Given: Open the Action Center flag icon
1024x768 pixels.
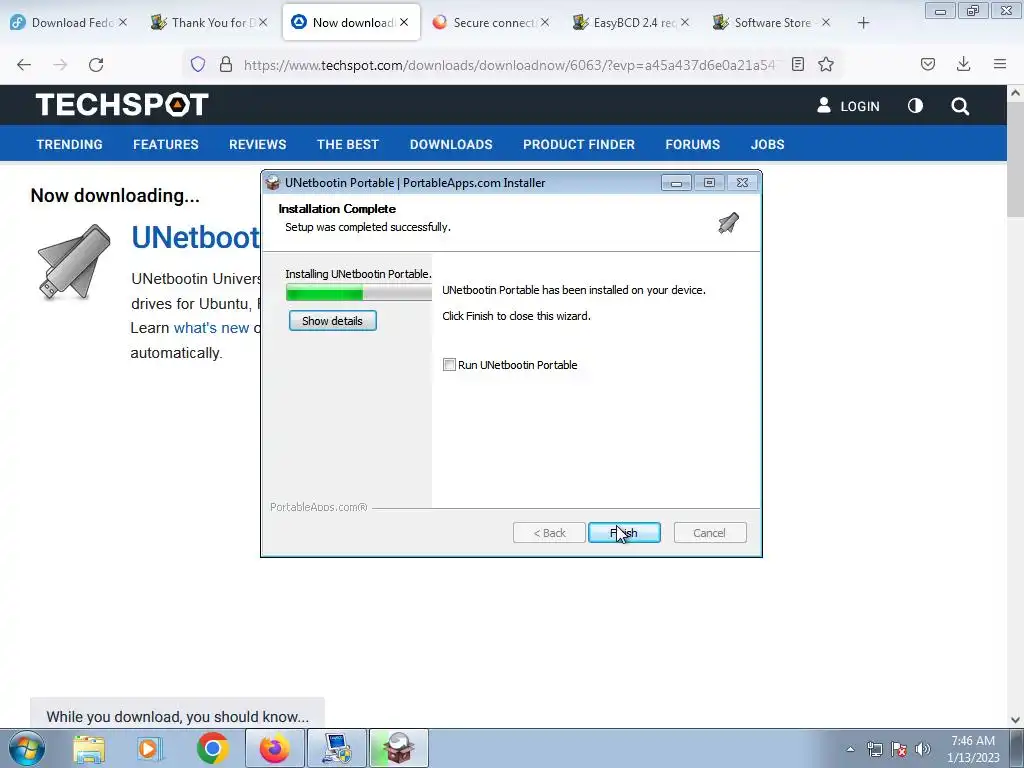Looking at the screenshot, I should [899, 749].
